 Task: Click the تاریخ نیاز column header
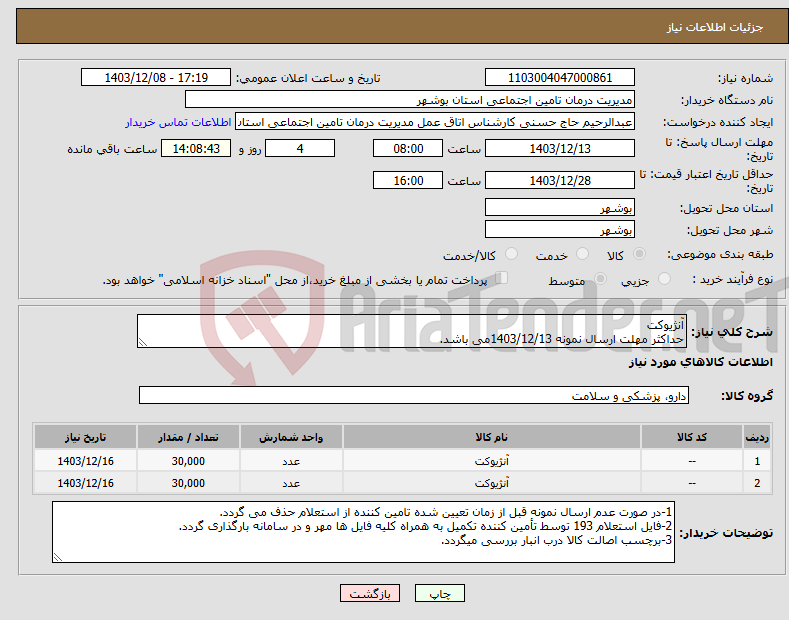click(x=85, y=437)
